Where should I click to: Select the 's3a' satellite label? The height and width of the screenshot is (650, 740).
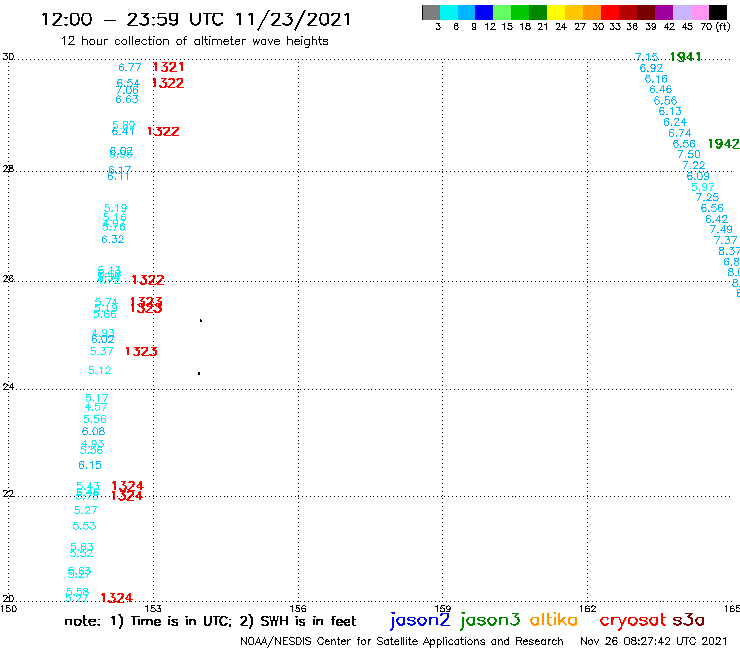689,620
